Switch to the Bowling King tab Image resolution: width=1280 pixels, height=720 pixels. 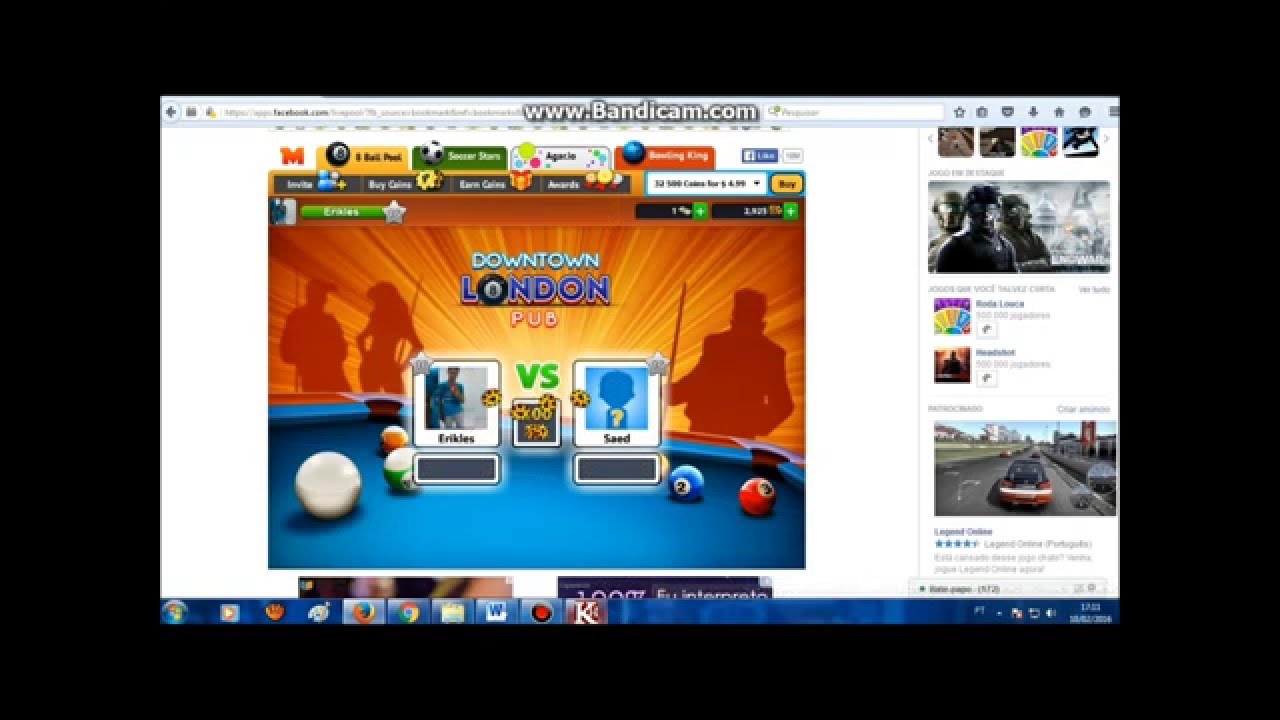[665, 156]
